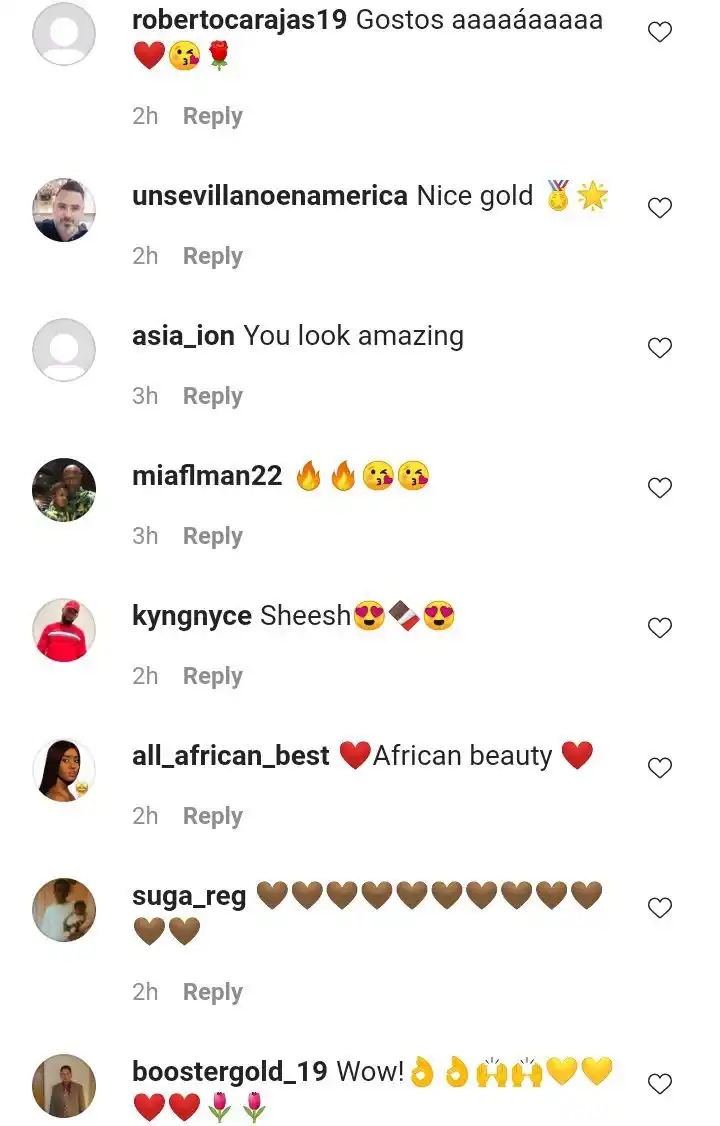The width and height of the screenshot is (720, 1126).
Task: Heart the miaflman22 comment
Action: point(660,488)
